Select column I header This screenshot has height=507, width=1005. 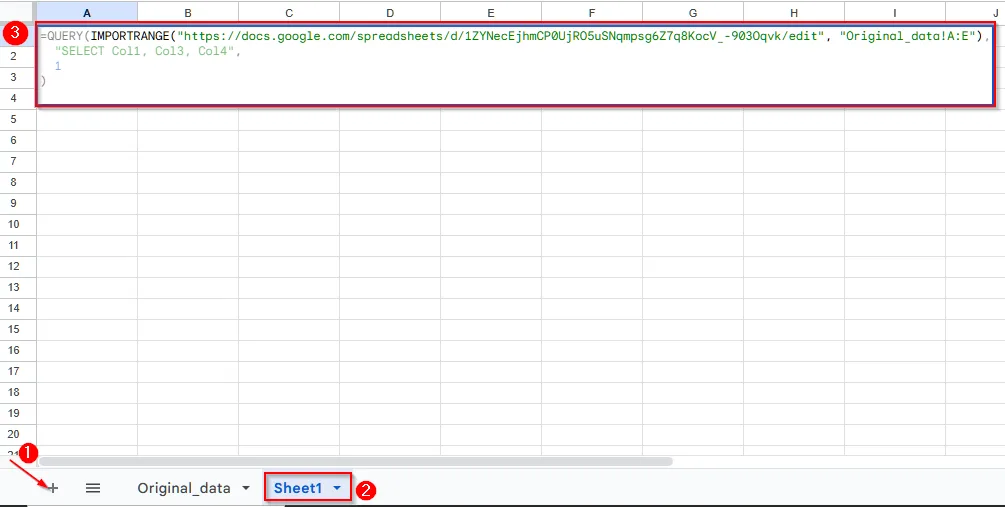coord(895,12)
